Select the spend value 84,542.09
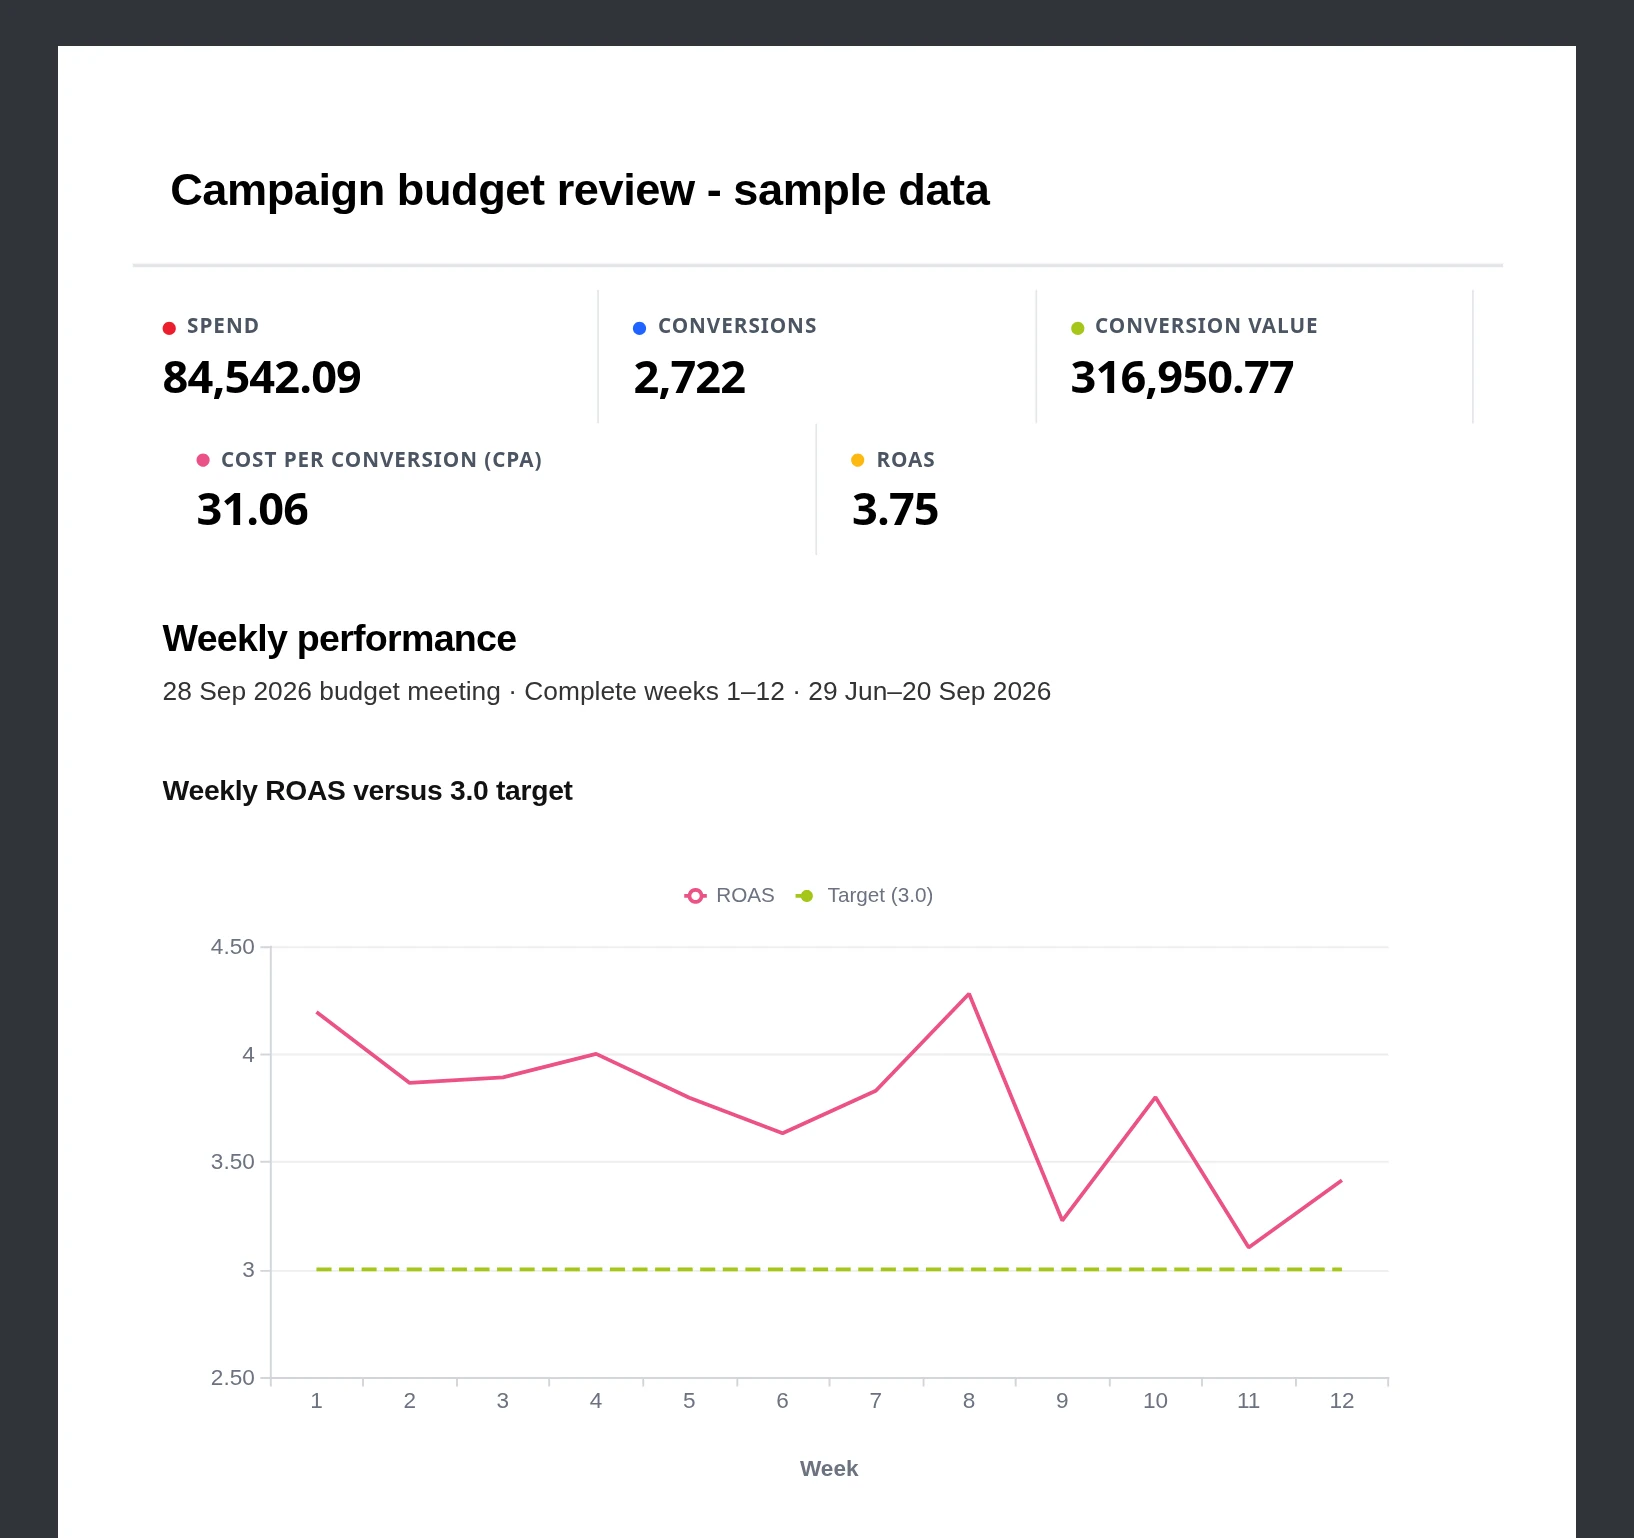 click(262, 378)
